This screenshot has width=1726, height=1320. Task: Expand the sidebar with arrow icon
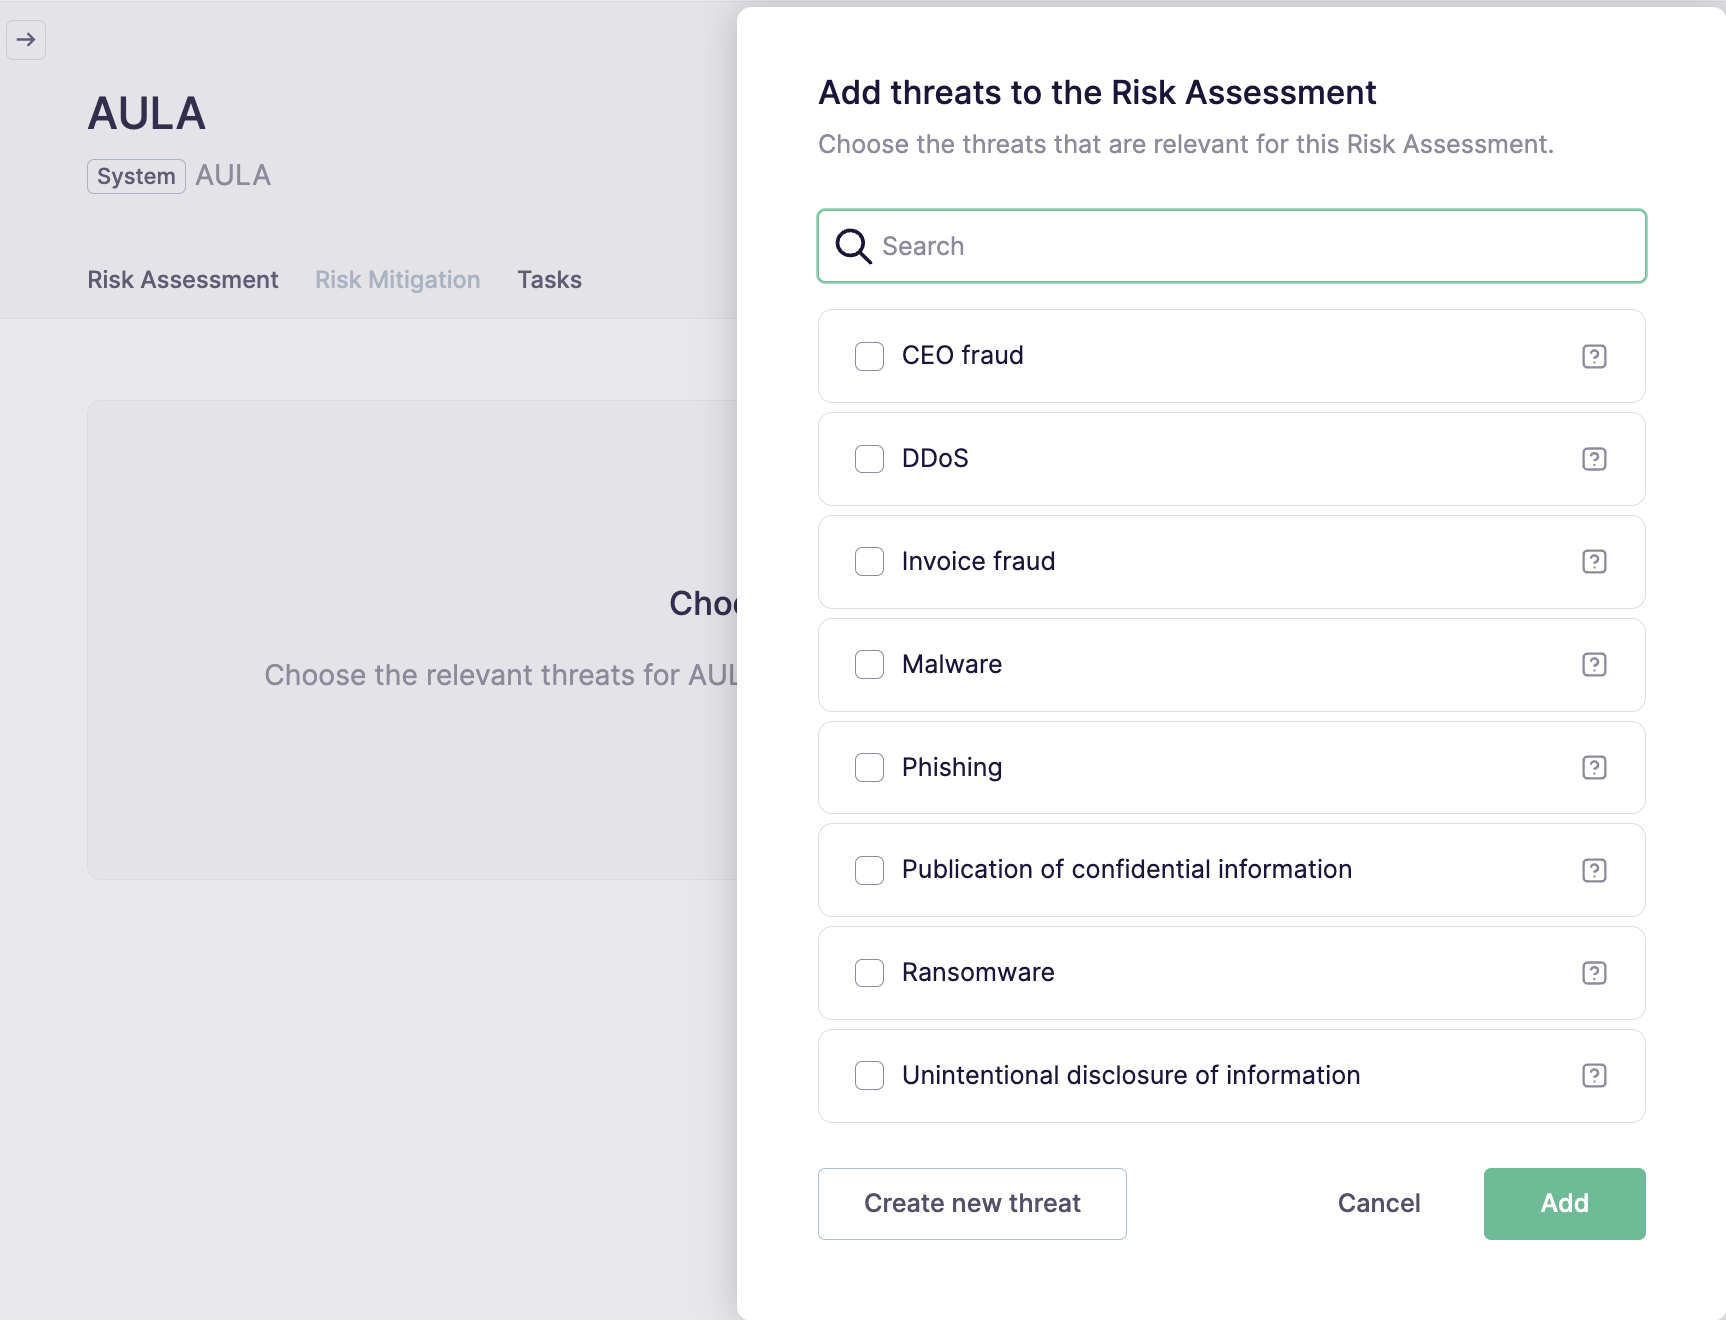[x=26, y=40]
